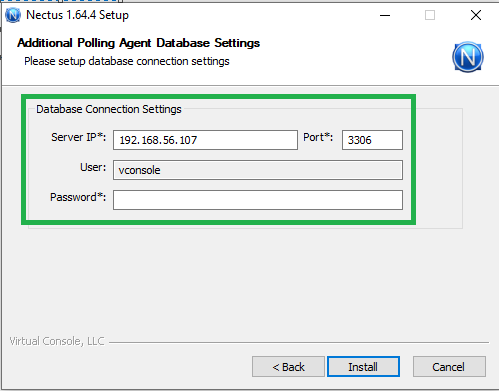Click the Additional Polling Agent Database Settings heading
This screenshot has width=499, height=391.
pyautogui.click(x=138, y=43)
